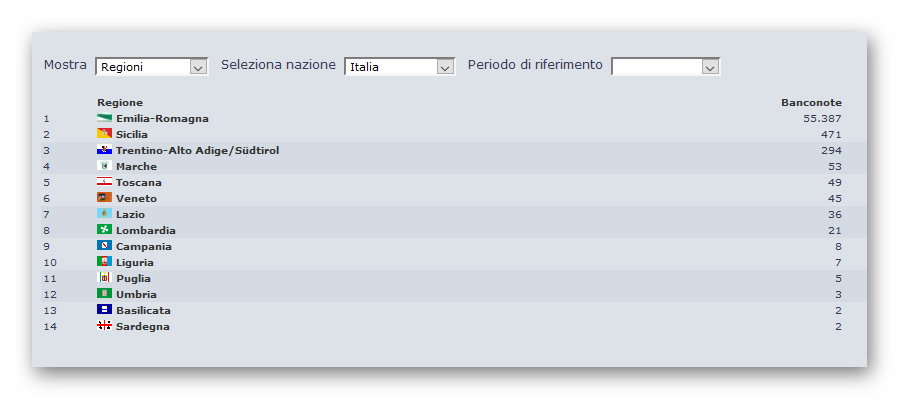Click the Veneto flag icon

click(x=104, y=198)
